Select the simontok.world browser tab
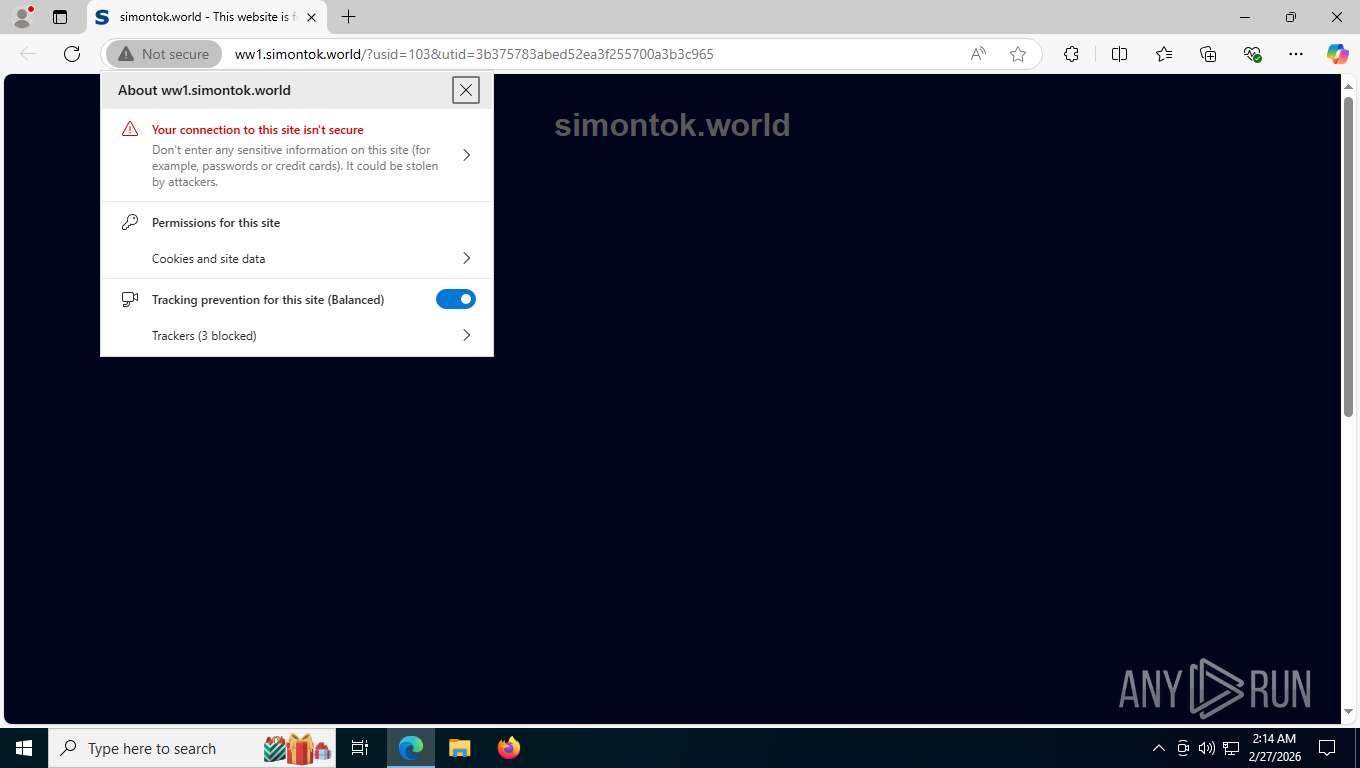 (x=207, y=17)
